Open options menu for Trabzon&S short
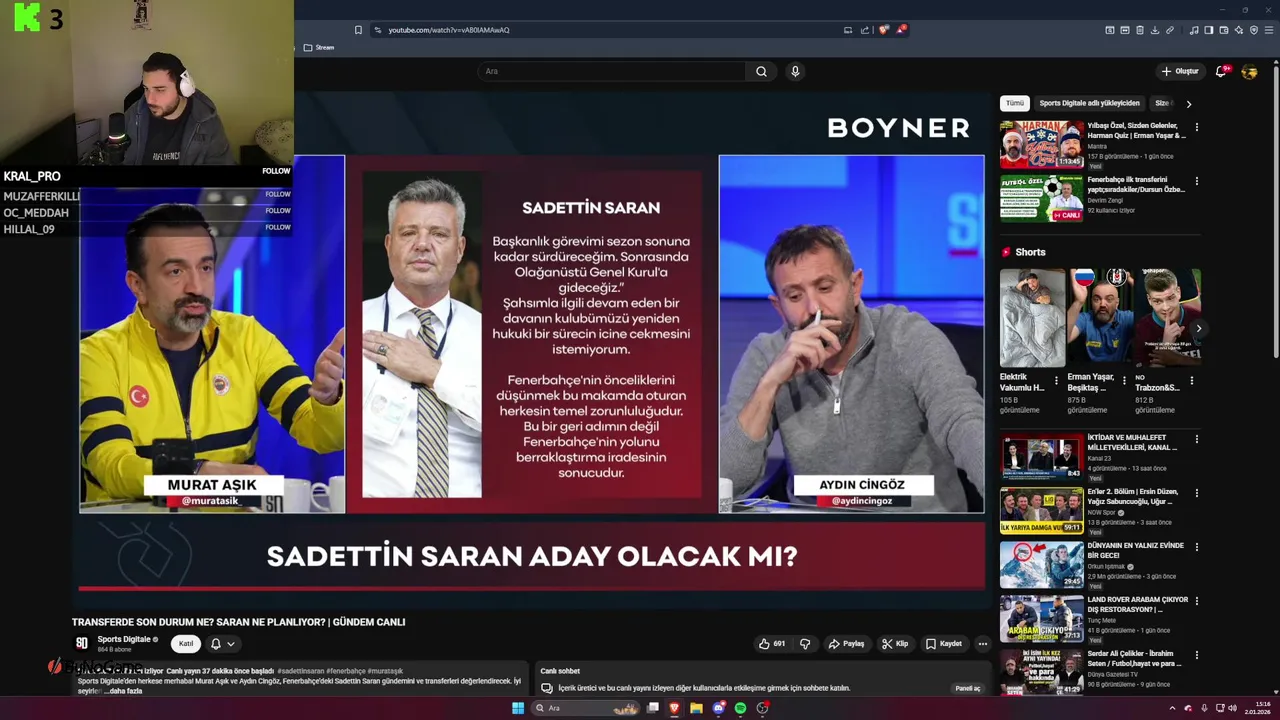Image resolution: width=1280 pixels, height=720 pixels. click(x=1191, y=380)
